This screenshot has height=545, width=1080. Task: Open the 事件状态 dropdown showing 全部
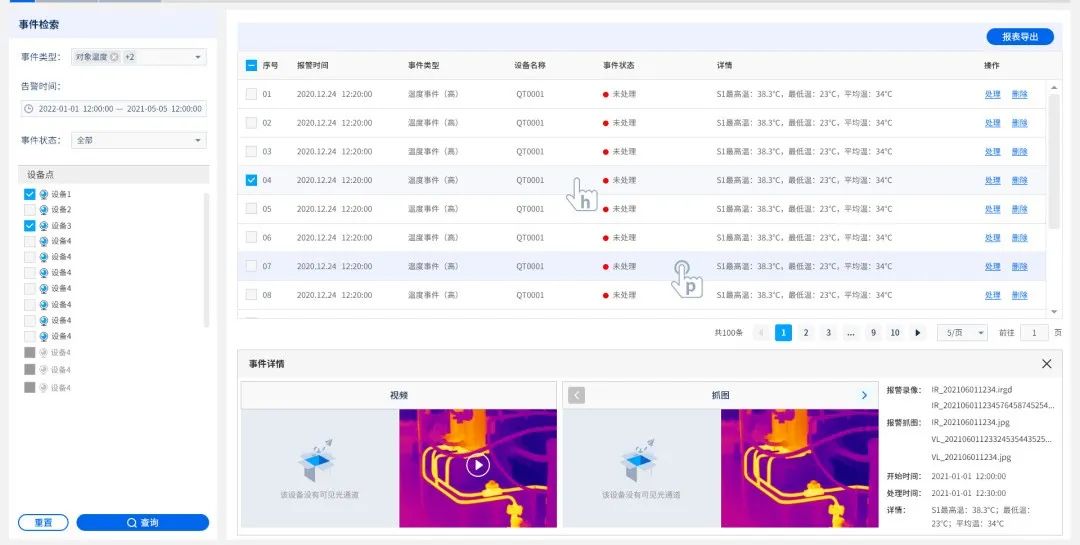(x=138, y=140)
